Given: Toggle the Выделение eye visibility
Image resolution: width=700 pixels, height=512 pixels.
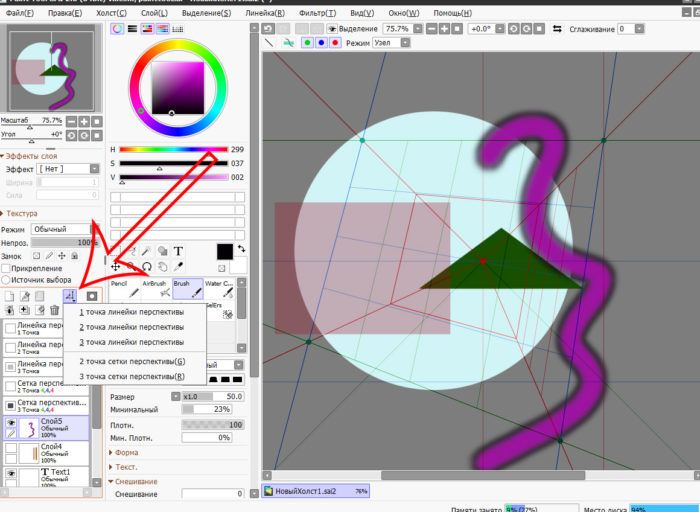Looking at the screenshot, I should [x=332, y=29].
